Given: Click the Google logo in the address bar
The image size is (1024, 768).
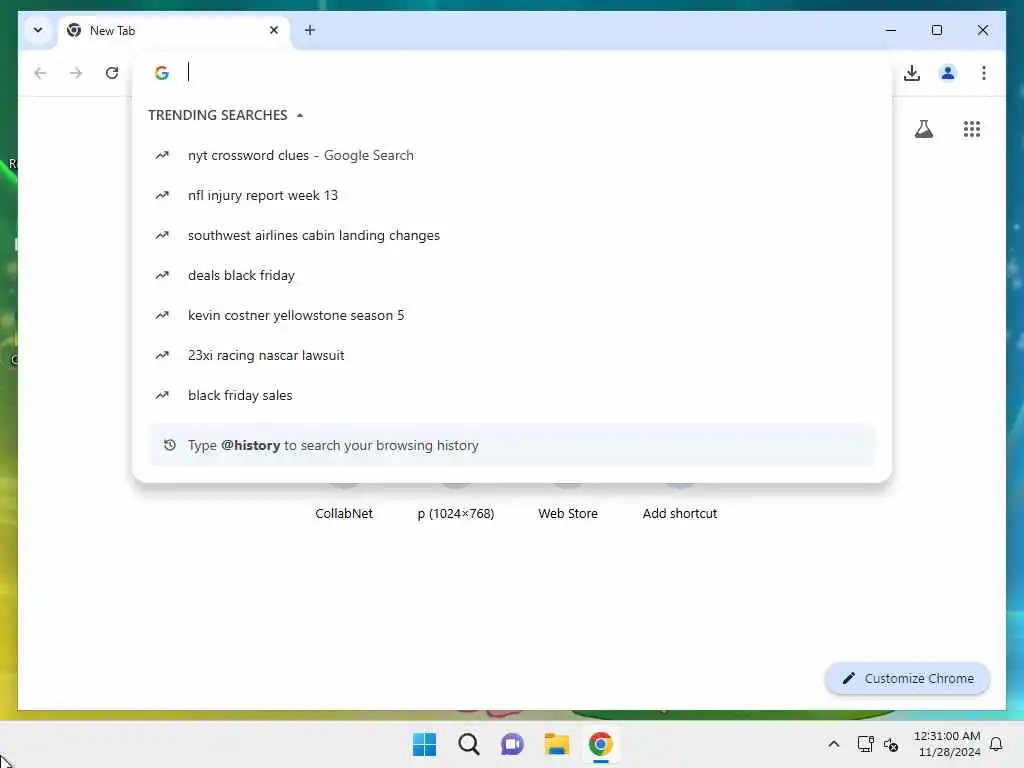Looking at the screenshot, I should pos(162,72).
